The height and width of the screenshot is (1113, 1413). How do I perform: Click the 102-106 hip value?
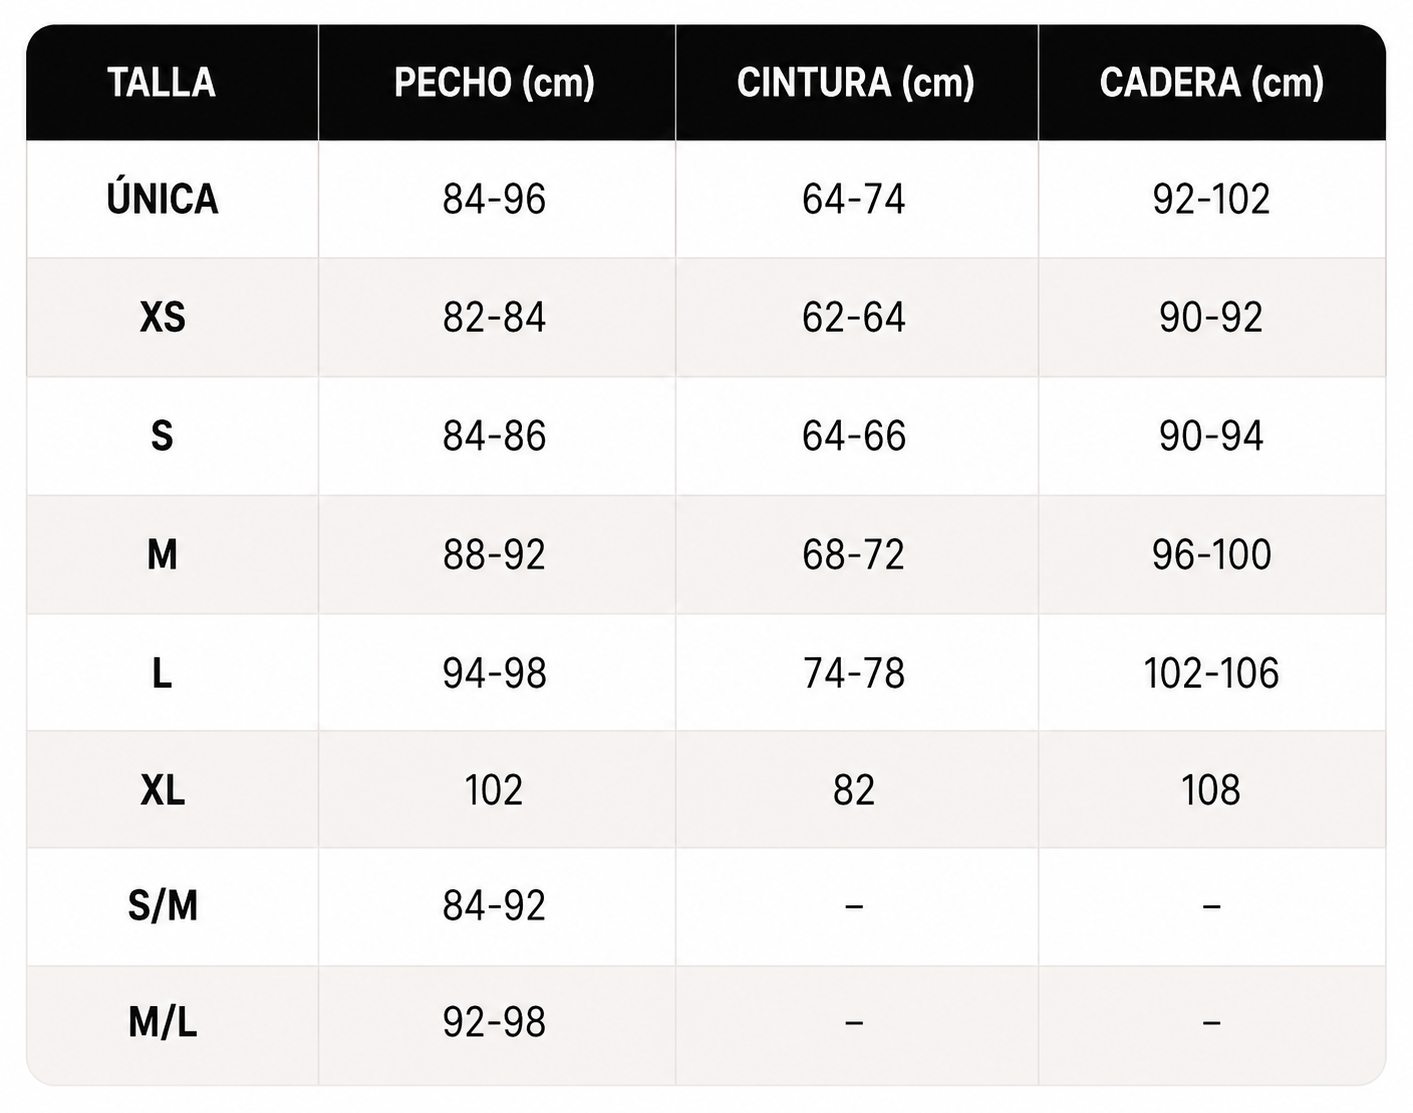1211,673
